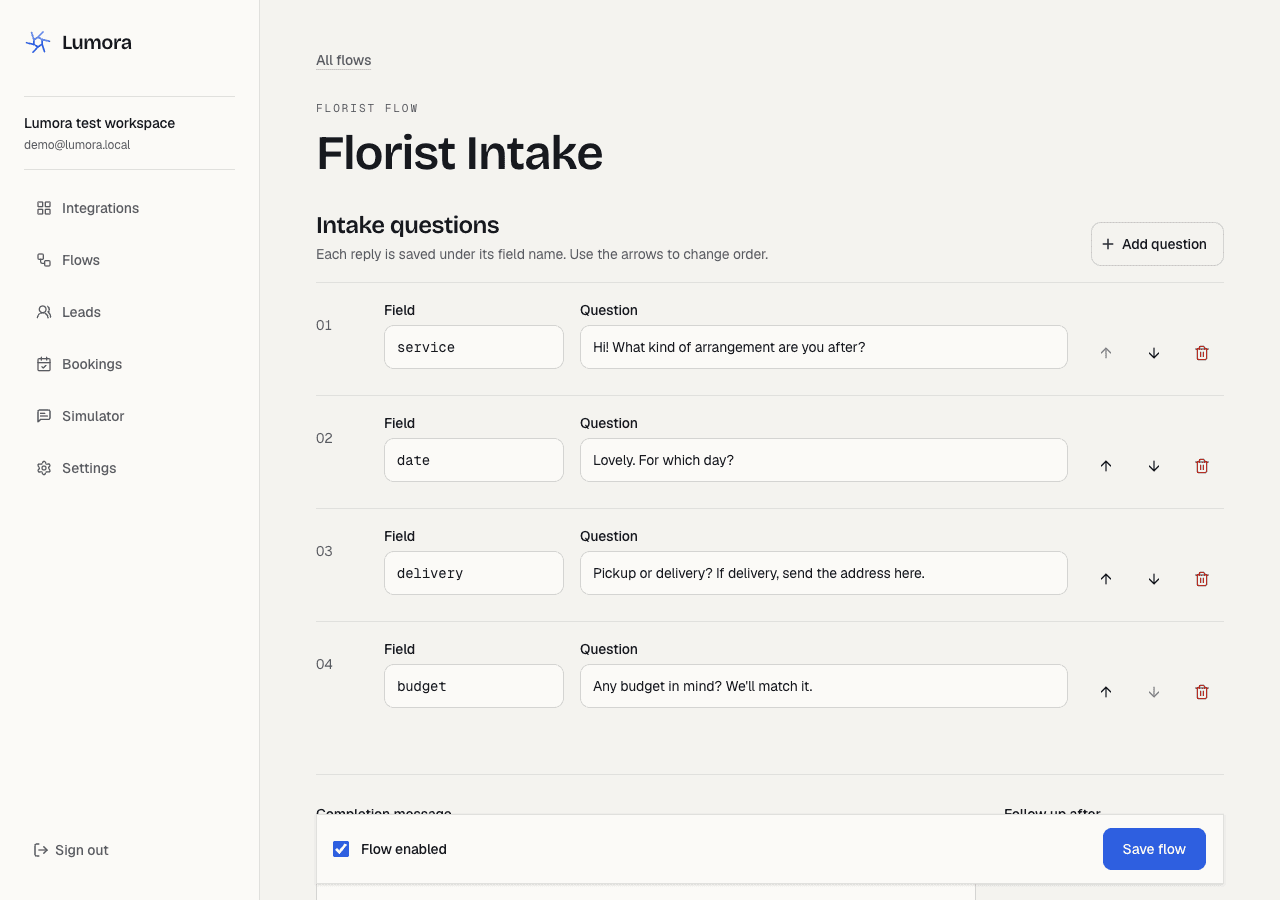Click the FLORIST FLOW label

(367, 108)
